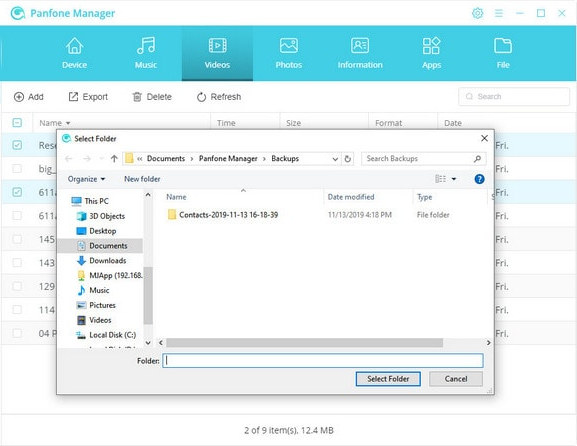577x446 pixels.
Task: Click navigation pane scroll up arrow
Action: pyautogui.click(x=148, y=195)
